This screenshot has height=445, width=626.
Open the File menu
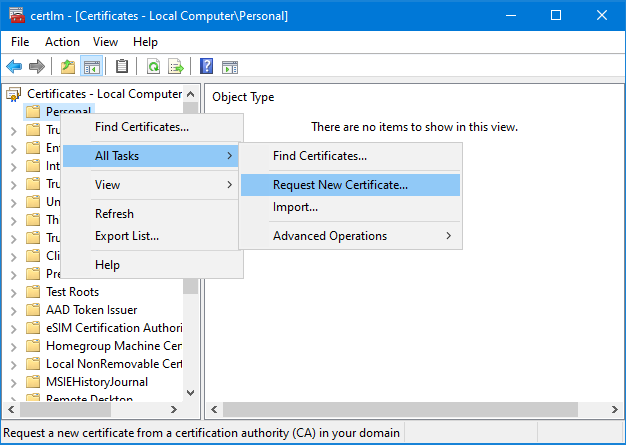tap(20, 42)
